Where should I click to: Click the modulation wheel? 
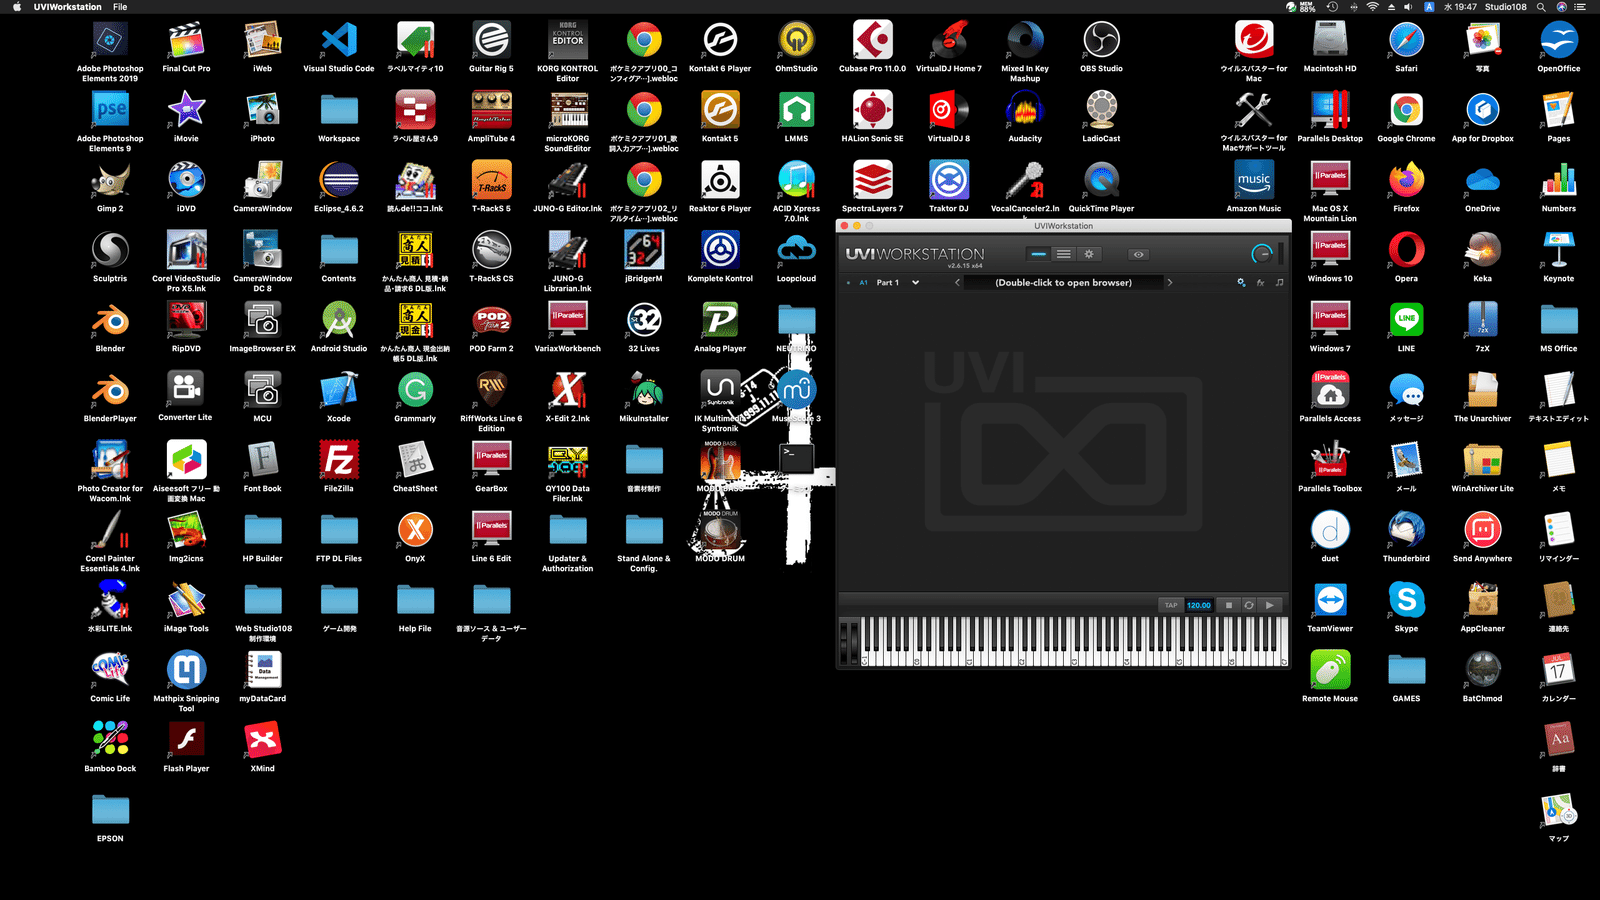(x=855, y=643)
